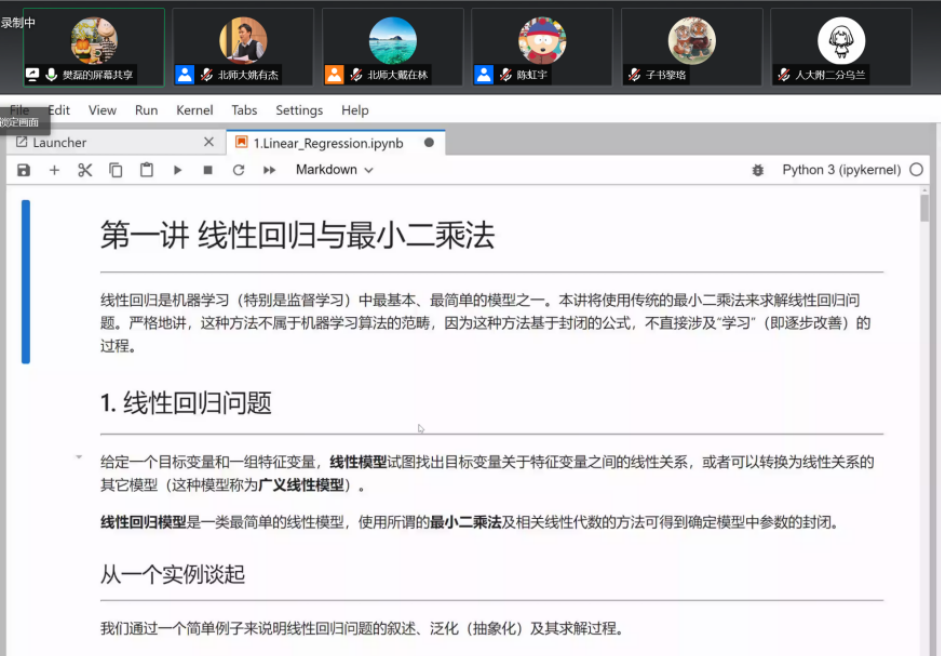Copy the selected cell
The image size is (941, 656).
tap(116, 170)
